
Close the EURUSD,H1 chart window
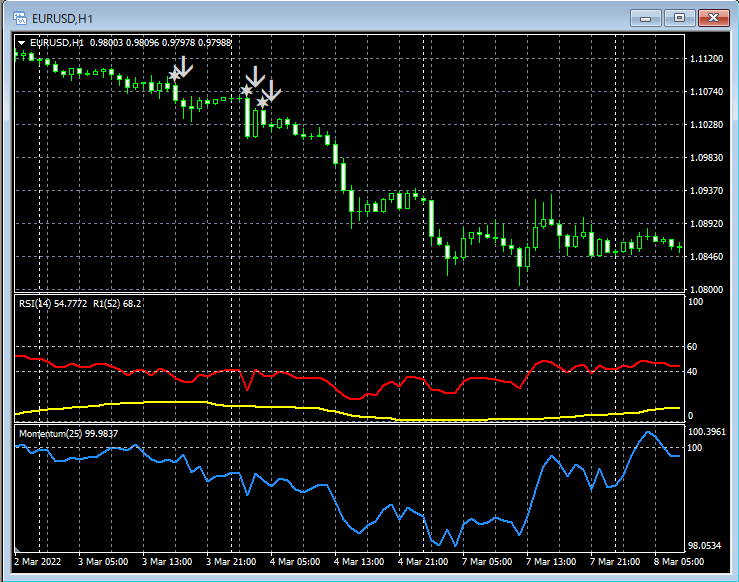pos(714,18)
